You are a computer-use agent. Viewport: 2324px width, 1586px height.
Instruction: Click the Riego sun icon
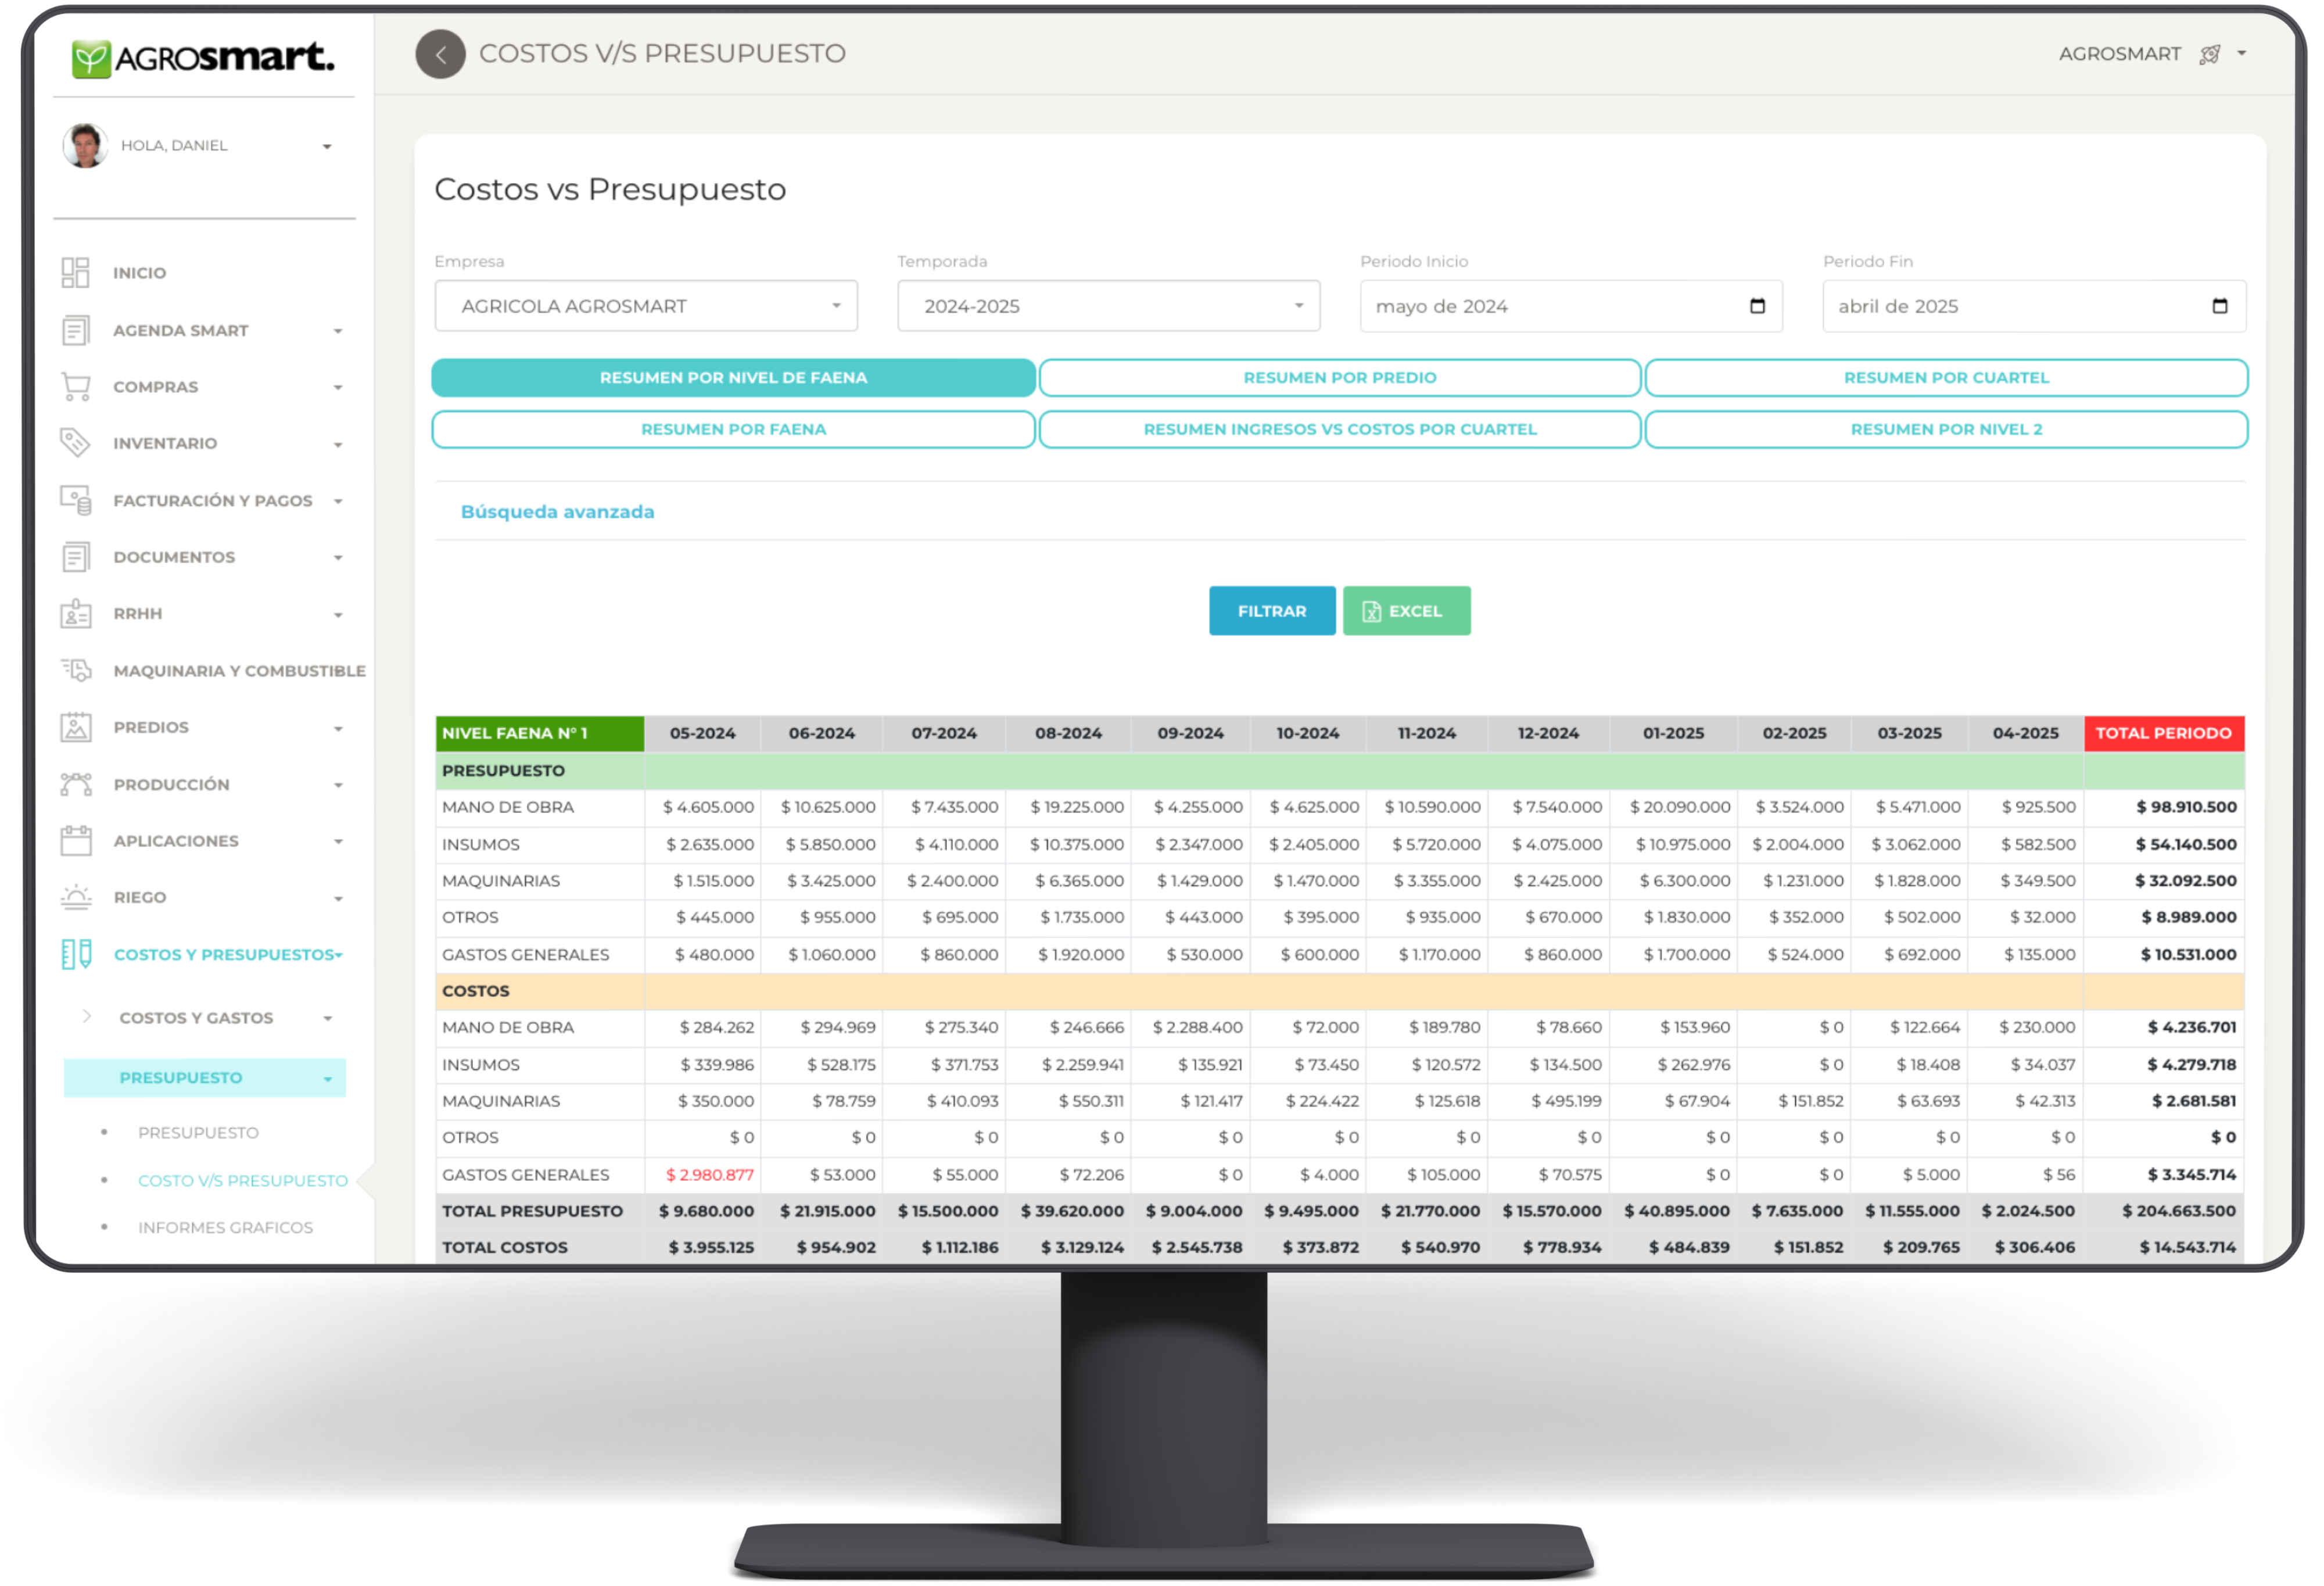pyautogui.click(x=75, y=897)
